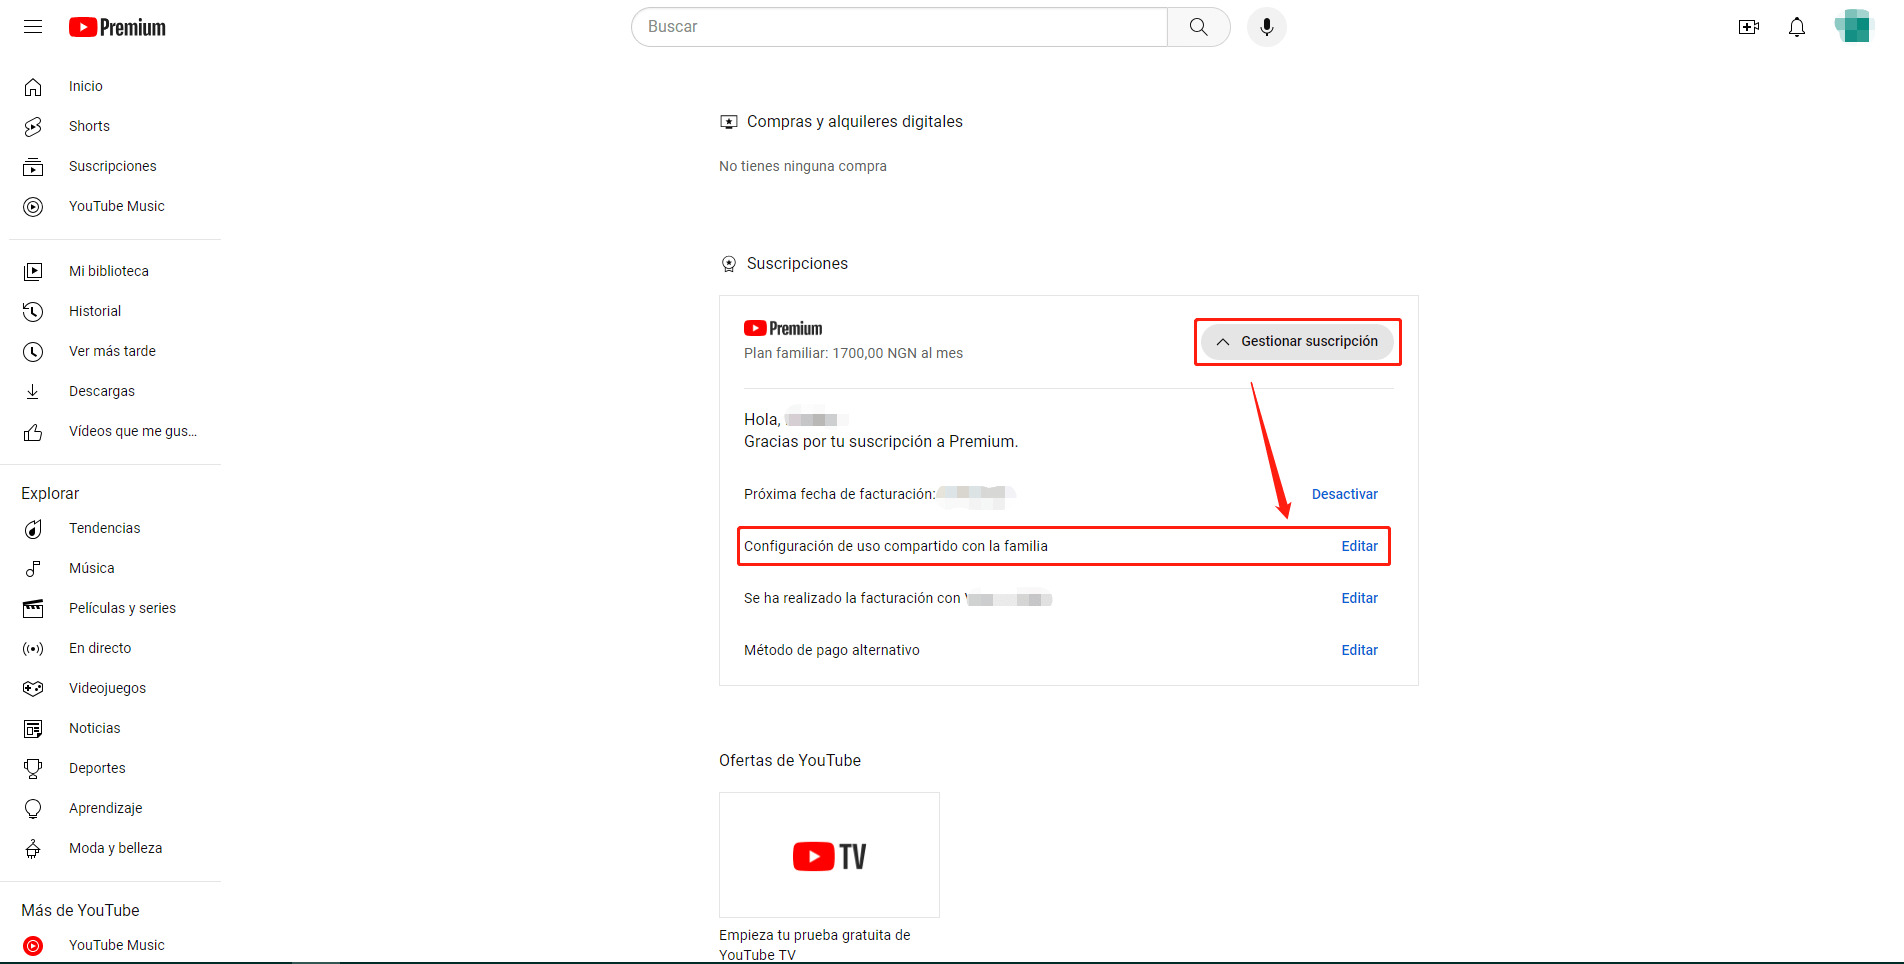Screen dimensions: 1904x964
Task: Open the notifications bell
Action: point(1797,27)
